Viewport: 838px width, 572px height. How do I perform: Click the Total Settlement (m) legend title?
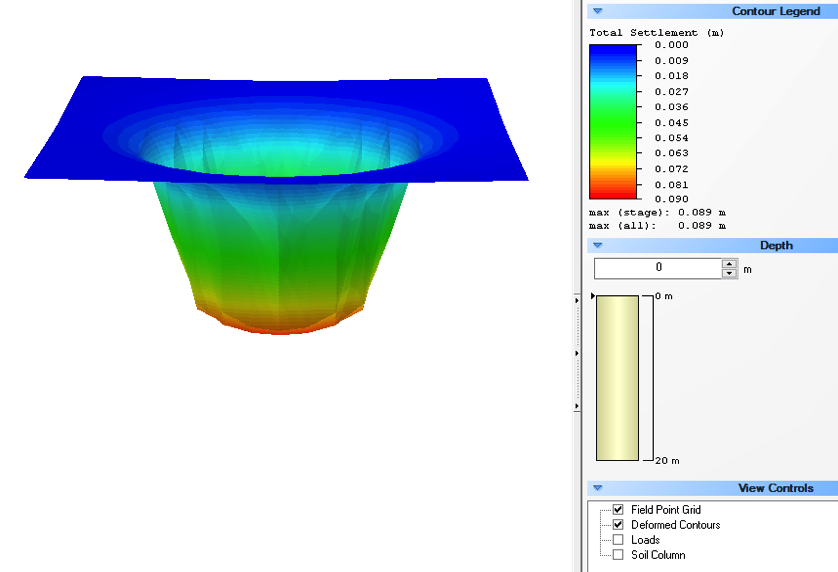click(x=656, y=33)
